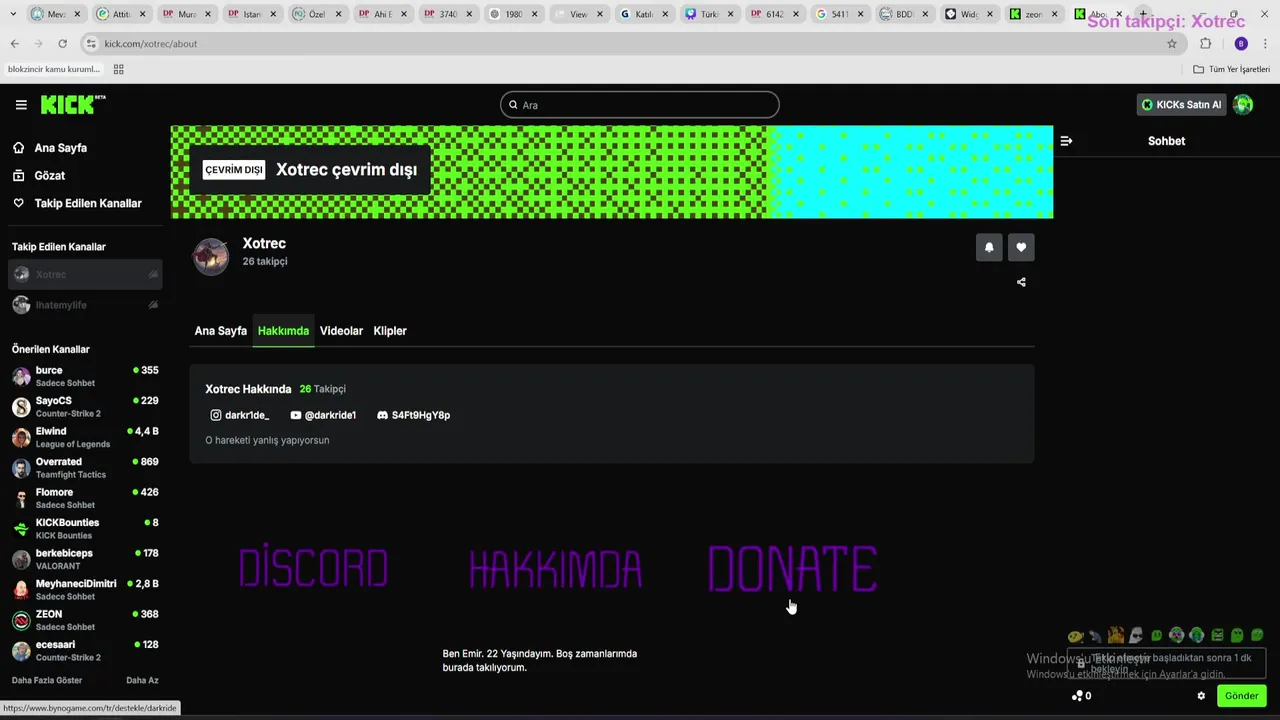Screen dimensions: 1280x720
Task: Click the chat message input box
Action: pos(1166,663)
